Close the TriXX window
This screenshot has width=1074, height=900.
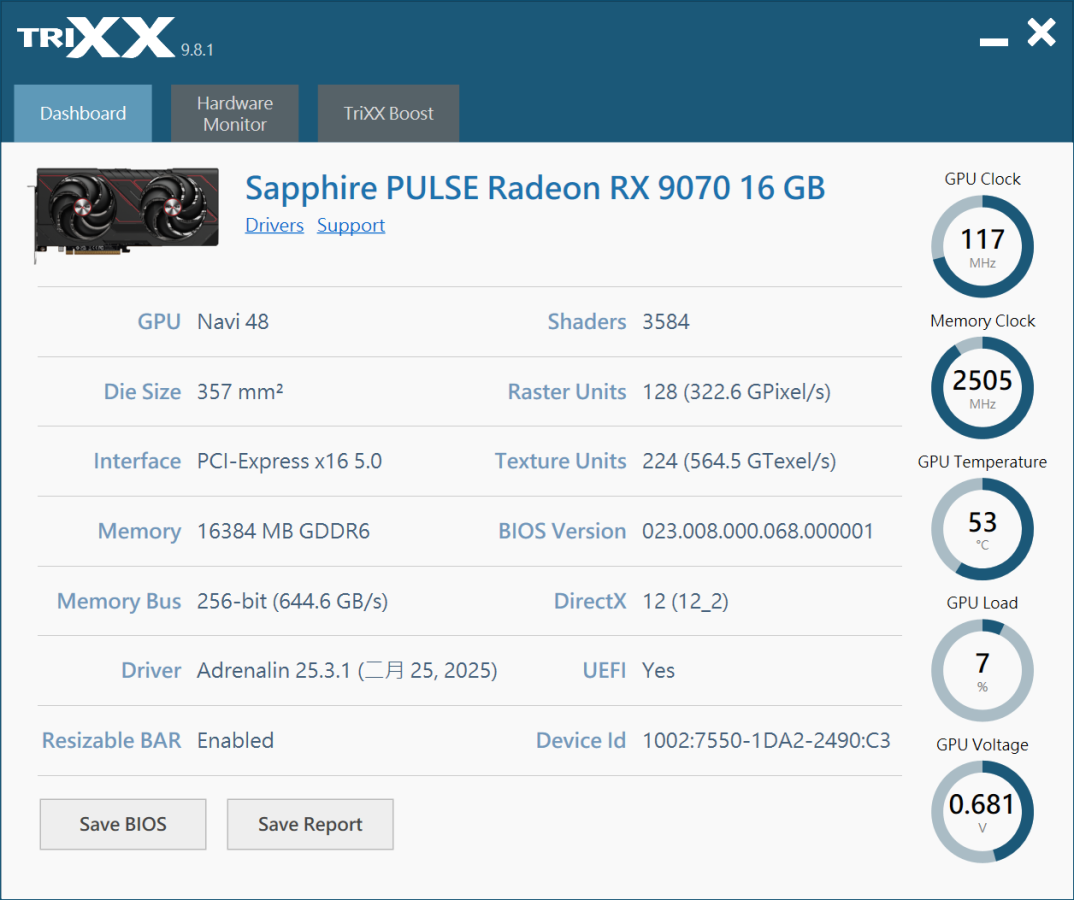pos(1041,33)
